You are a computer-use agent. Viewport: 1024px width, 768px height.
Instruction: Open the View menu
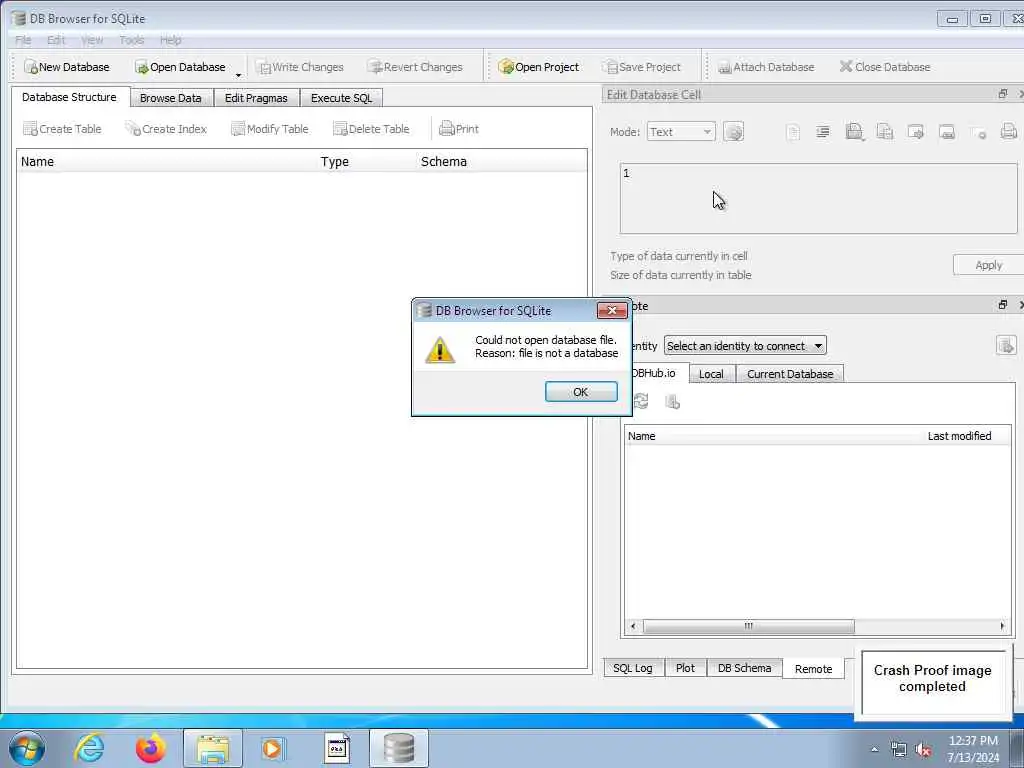coord(92,40)
